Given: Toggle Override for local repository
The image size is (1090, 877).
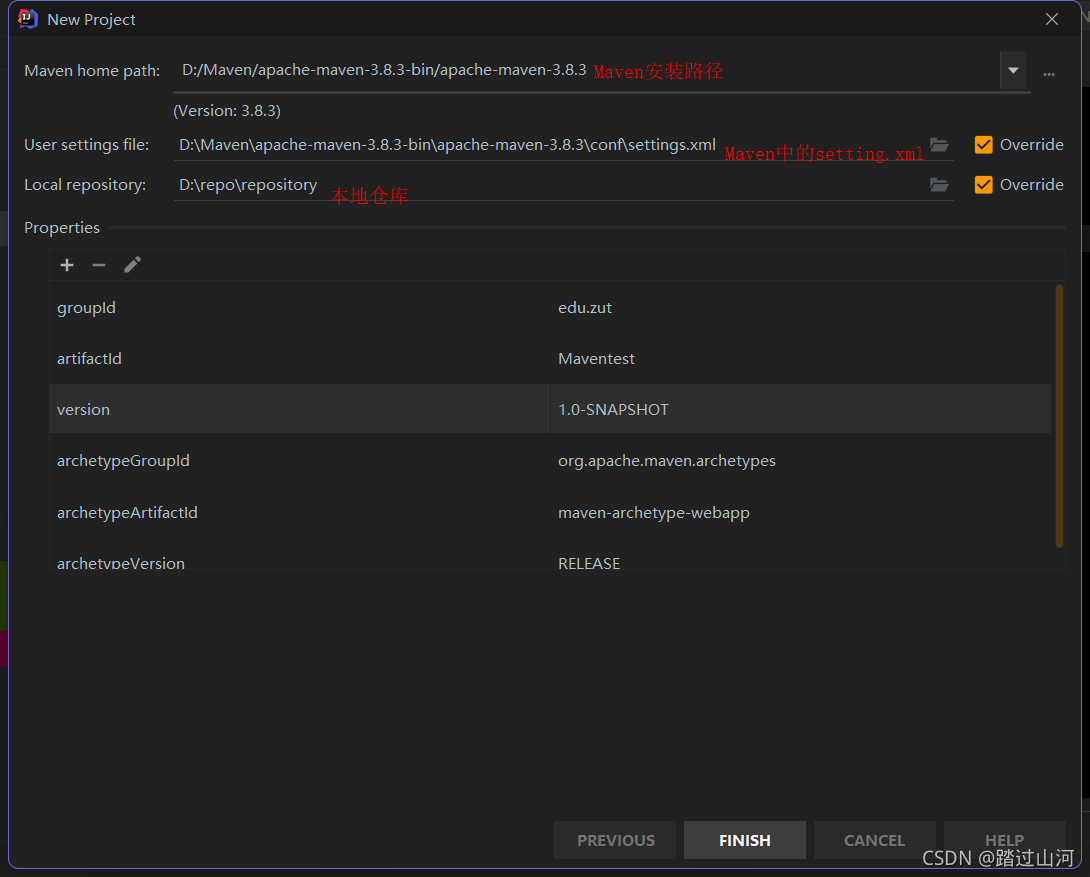Looking at the screenshot, I should coord(984,185).
